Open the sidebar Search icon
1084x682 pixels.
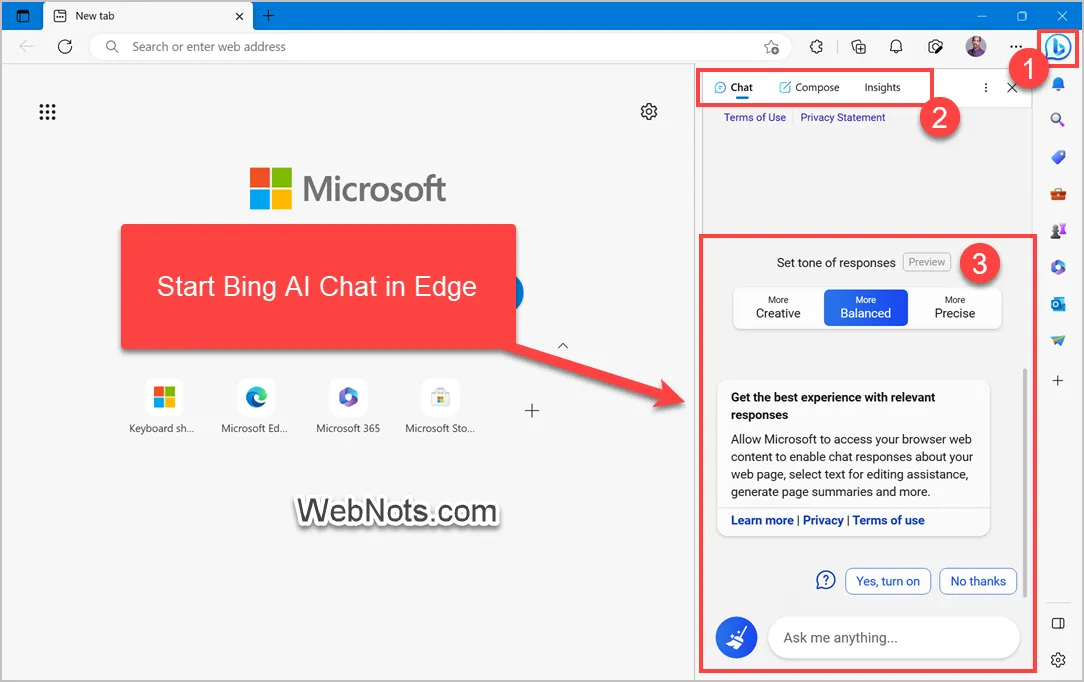pos(1058,120)
